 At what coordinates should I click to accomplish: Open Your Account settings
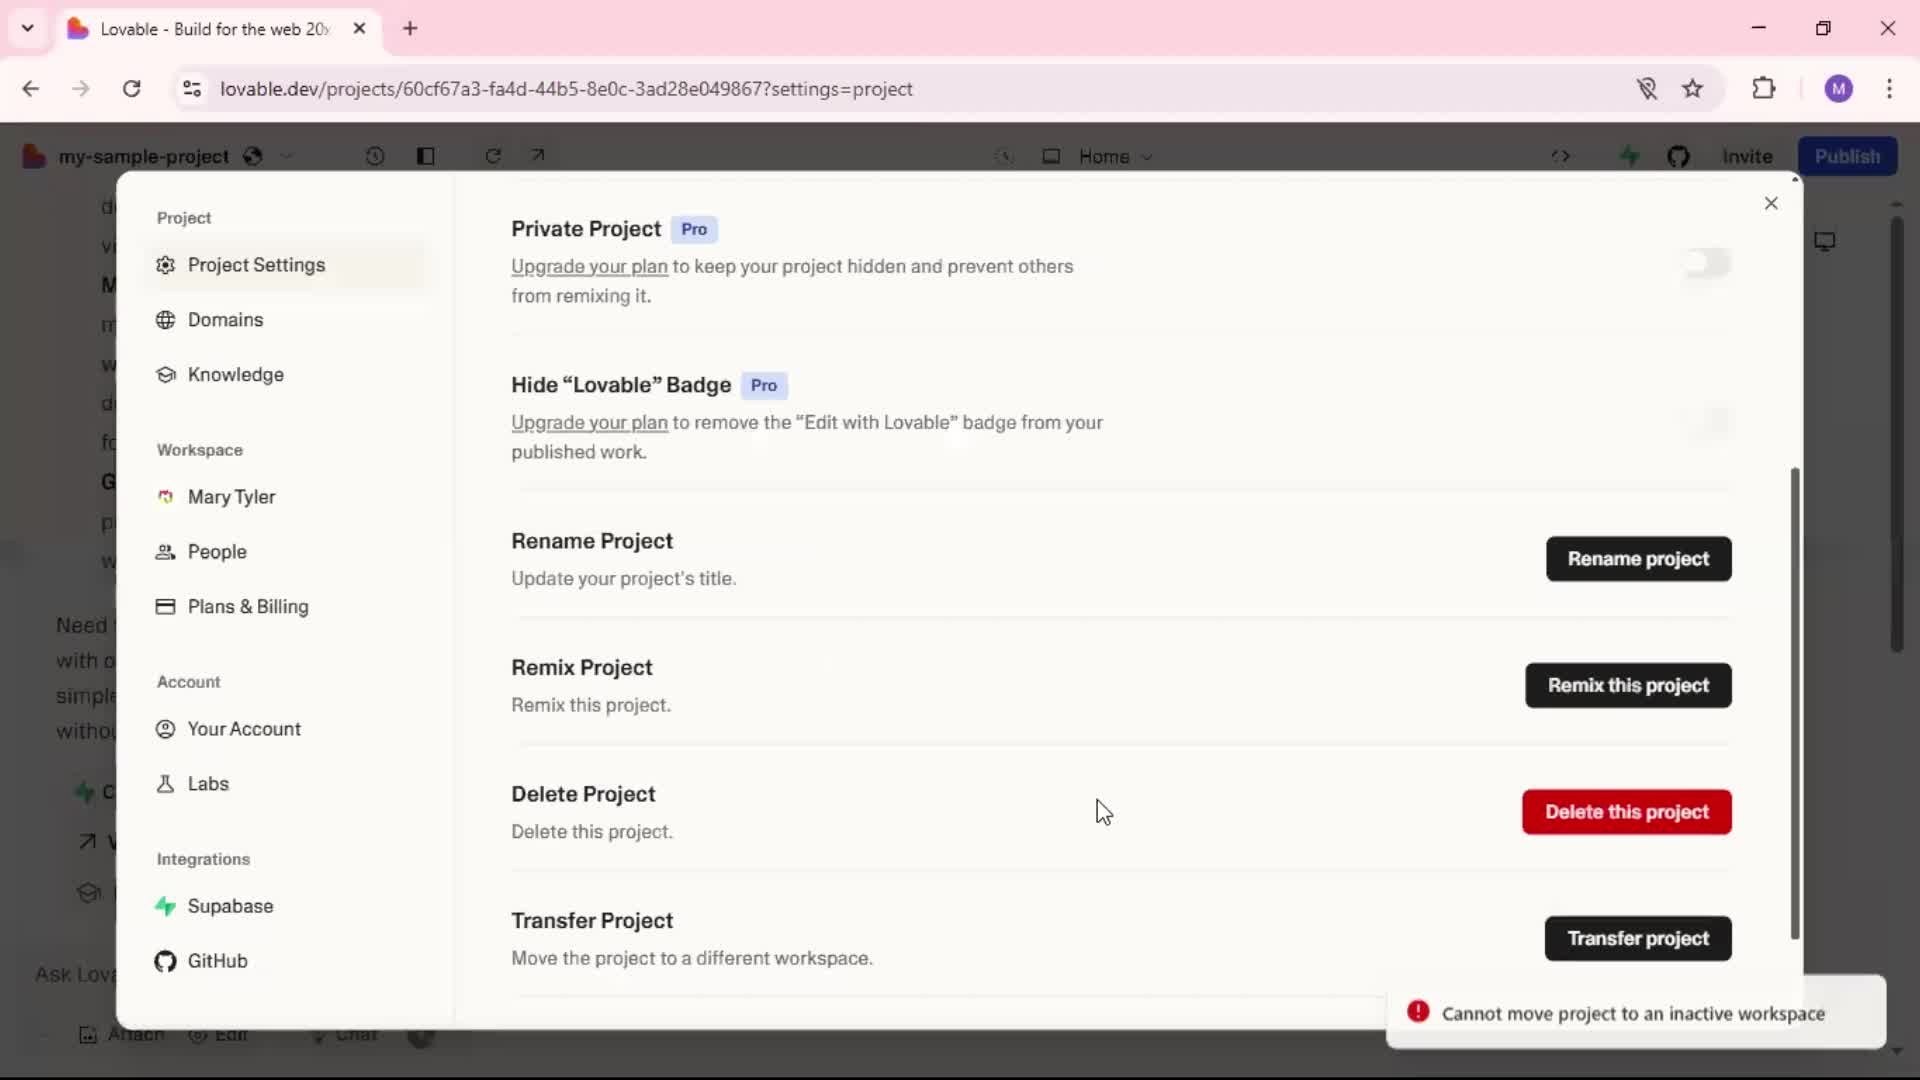pos(243,729)
